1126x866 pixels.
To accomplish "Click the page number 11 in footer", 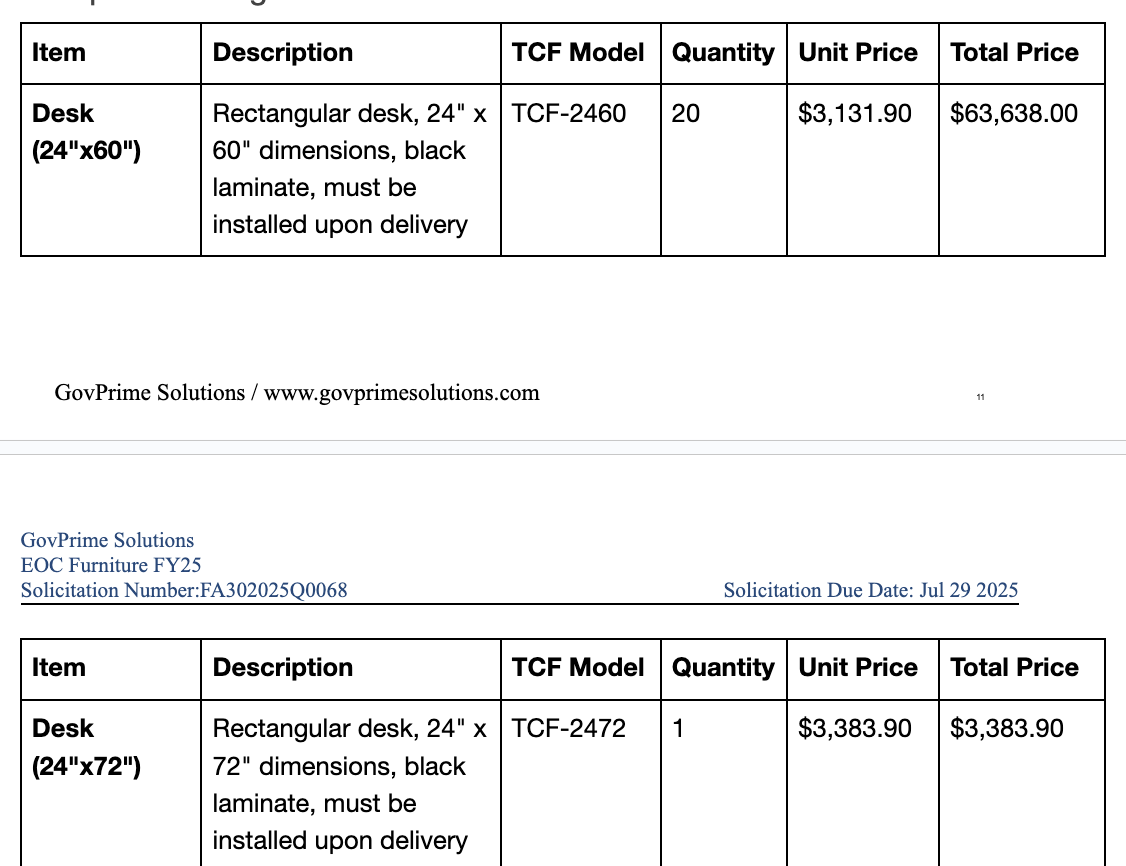I will point(980,396).
